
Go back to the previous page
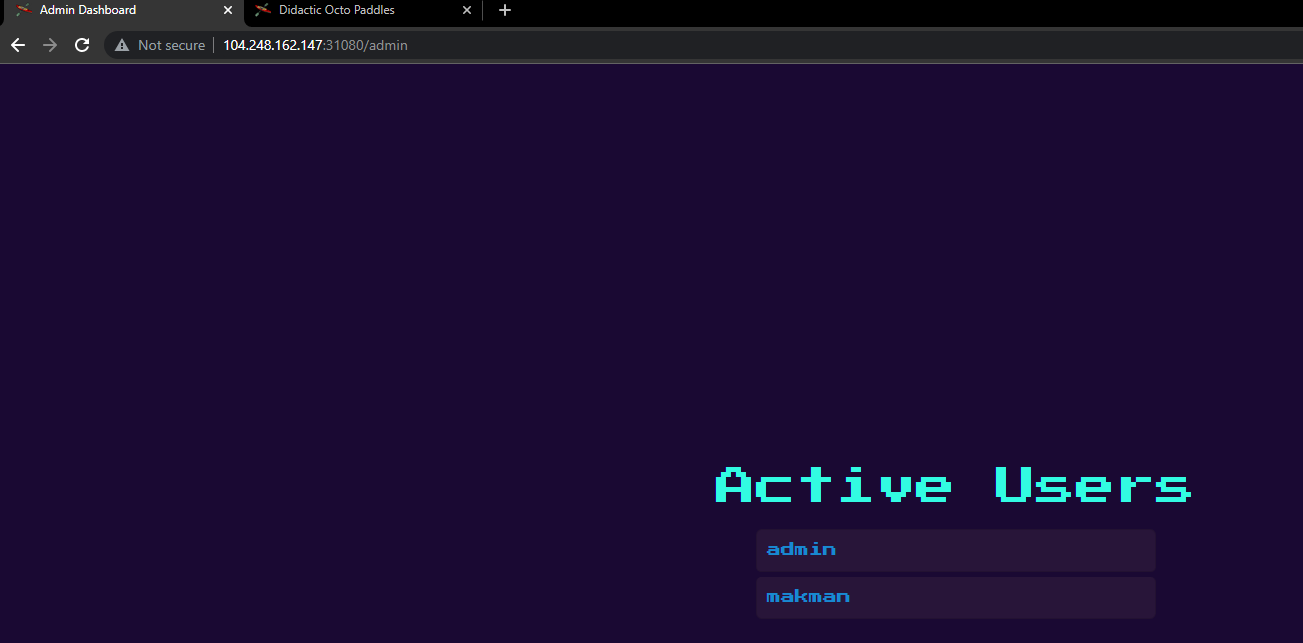pos(18,45)
